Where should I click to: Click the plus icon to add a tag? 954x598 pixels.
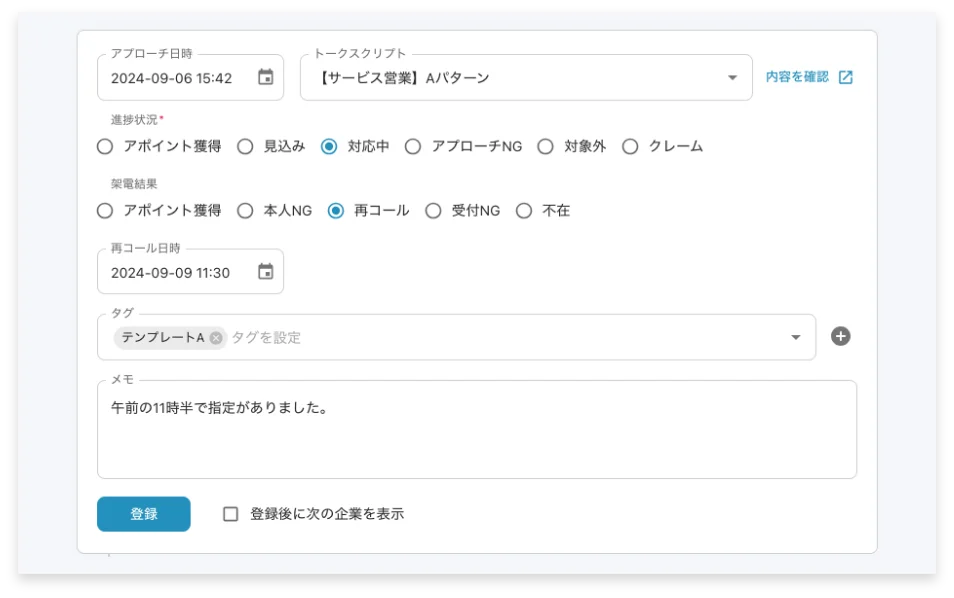click(841, 336)
